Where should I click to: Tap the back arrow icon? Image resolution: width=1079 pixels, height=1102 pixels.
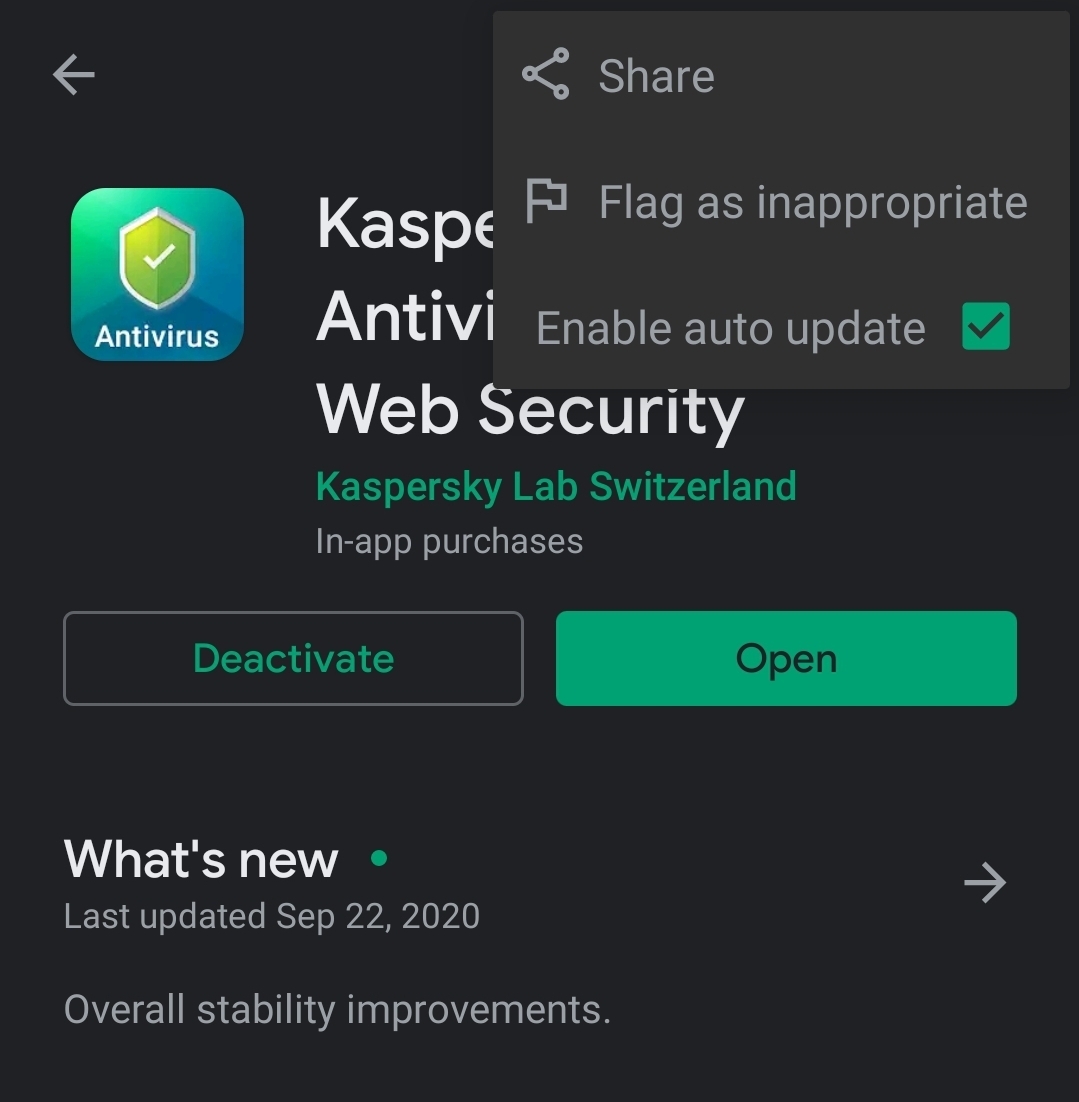click(74, 74)
